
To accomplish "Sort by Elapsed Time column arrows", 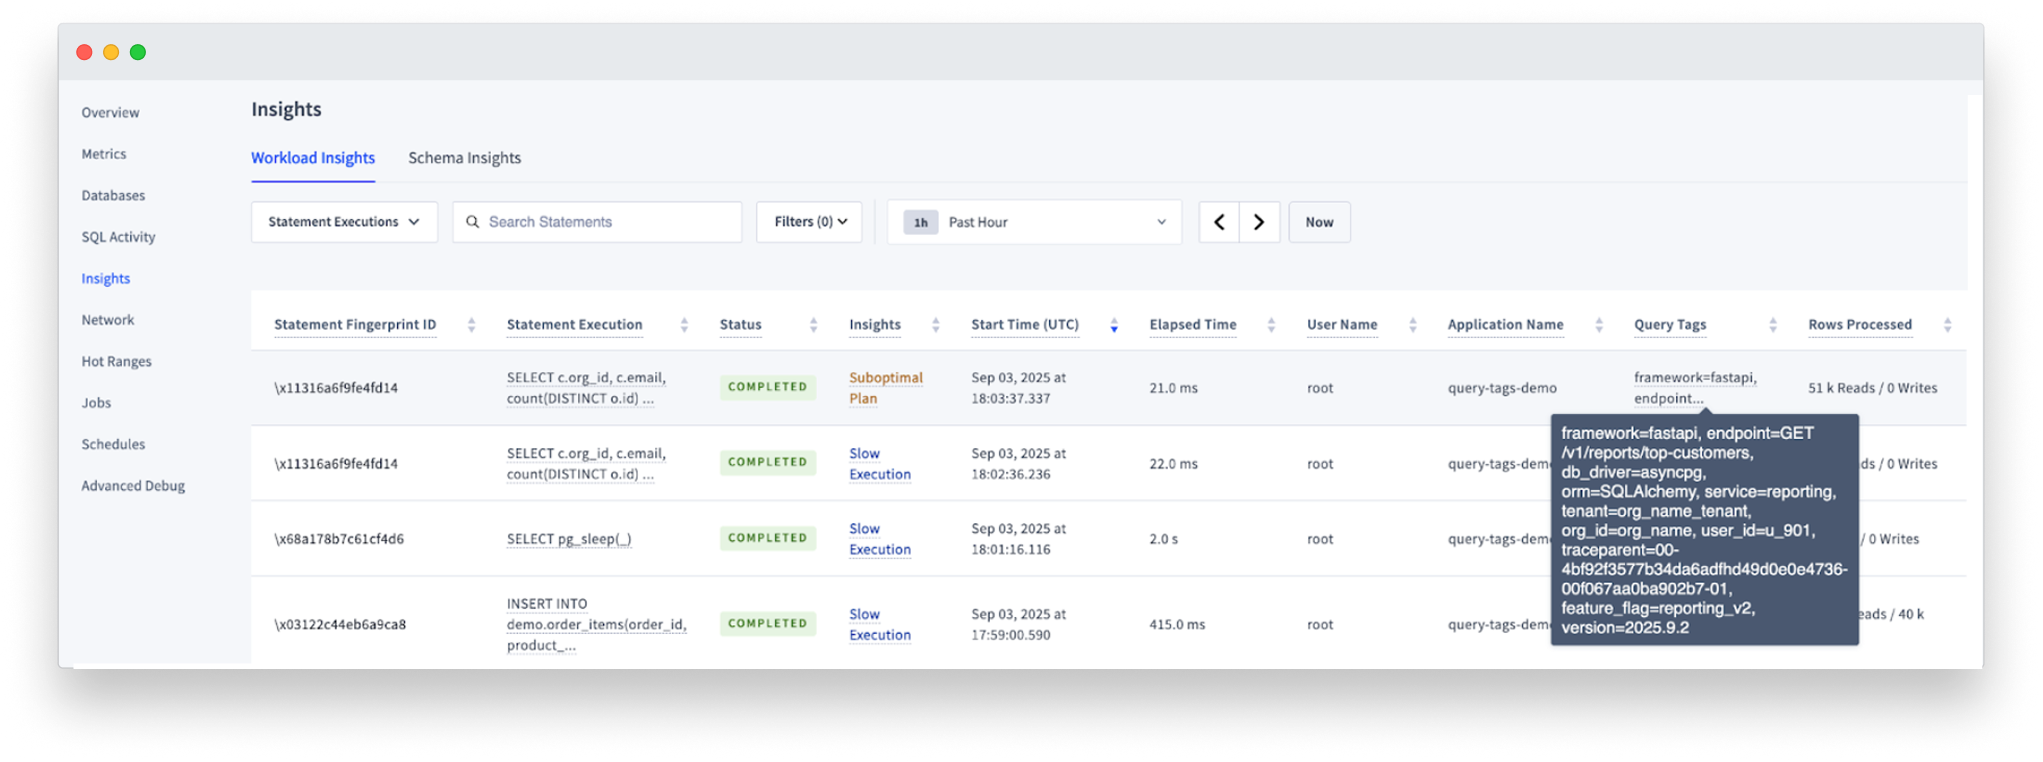I will pos(1271,325).
